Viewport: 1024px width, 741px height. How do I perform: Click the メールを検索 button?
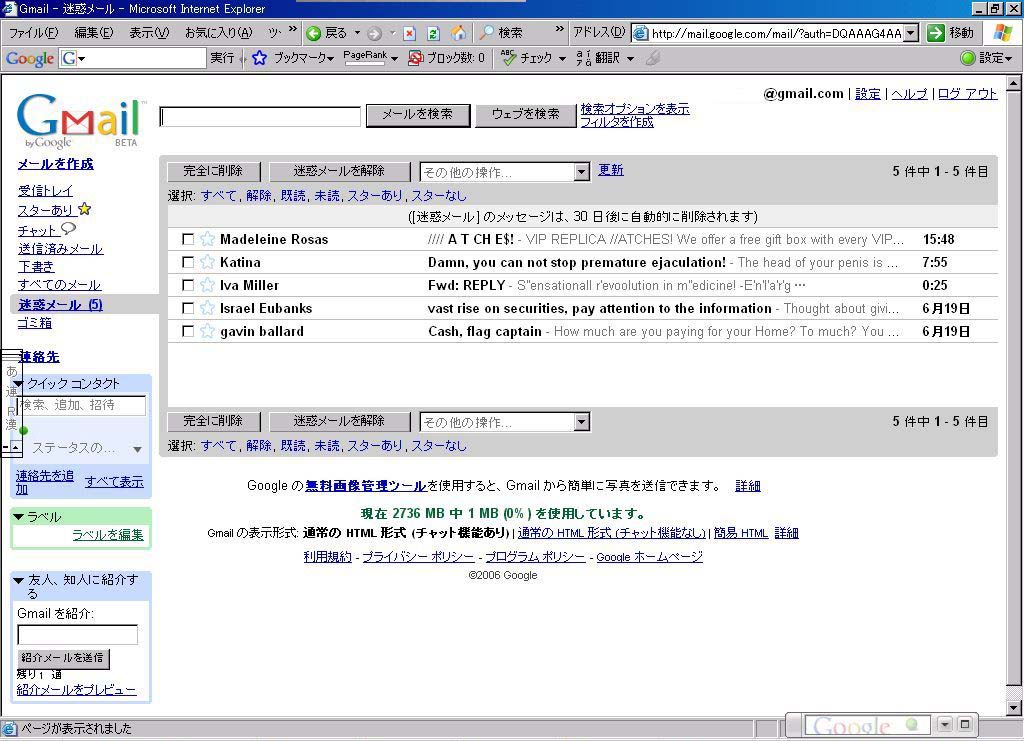point(418,114)
